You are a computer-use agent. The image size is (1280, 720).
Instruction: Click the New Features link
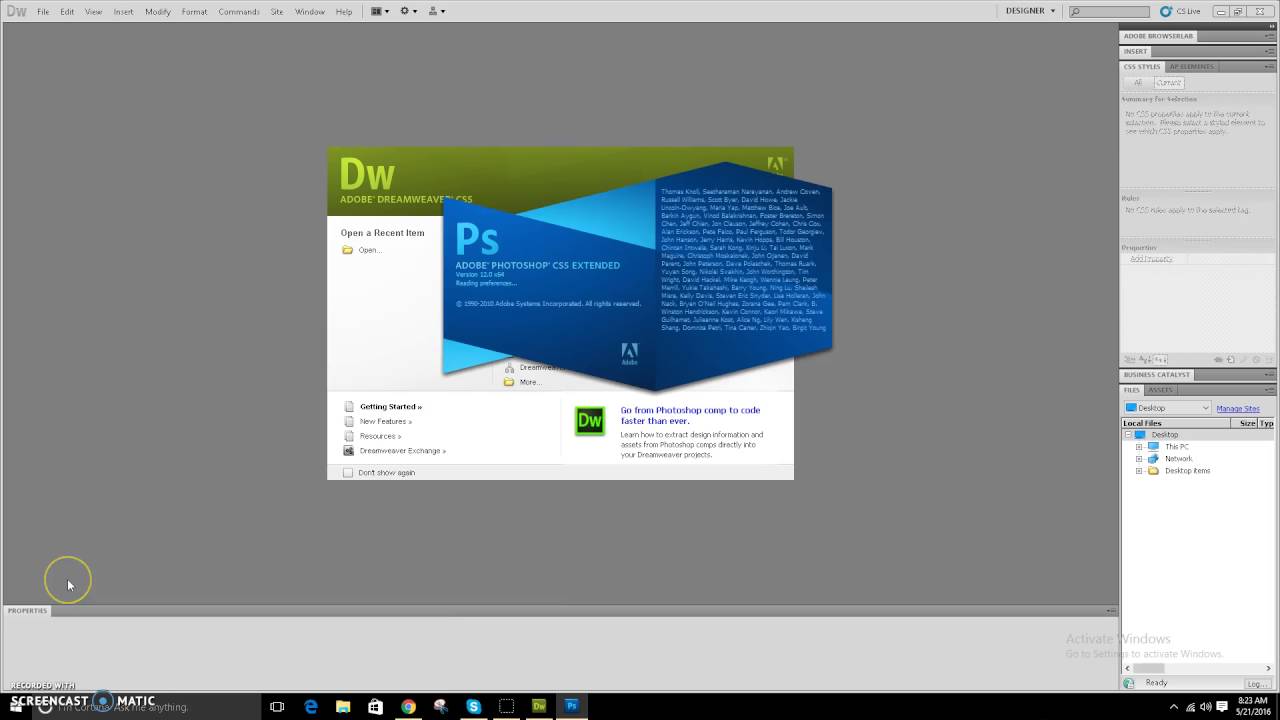coord(385,422)
